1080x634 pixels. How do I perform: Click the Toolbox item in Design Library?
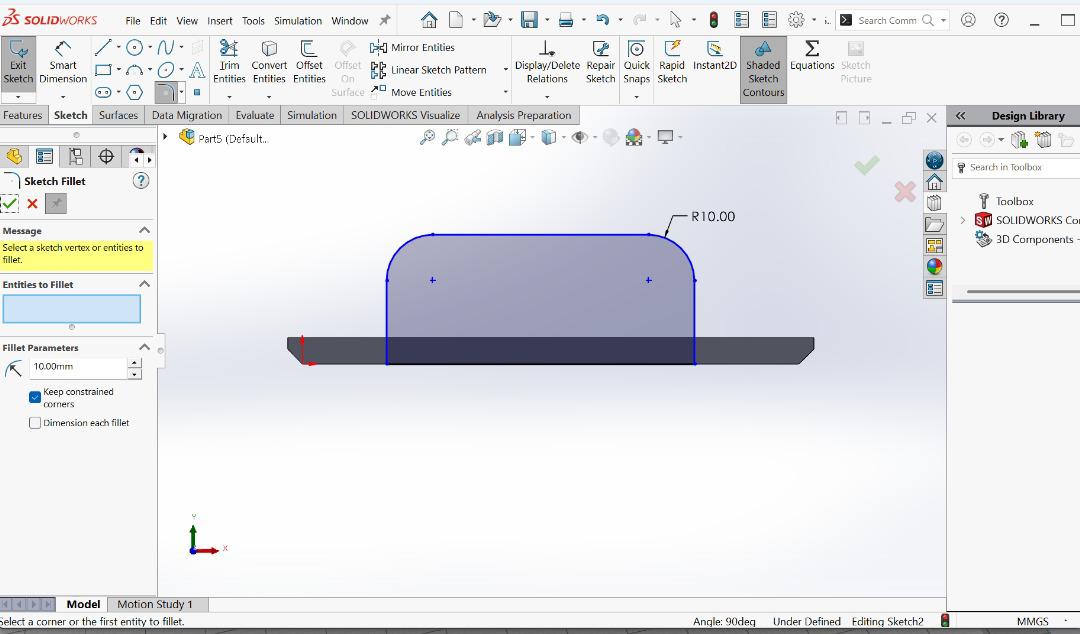(x=1014, y=201)
